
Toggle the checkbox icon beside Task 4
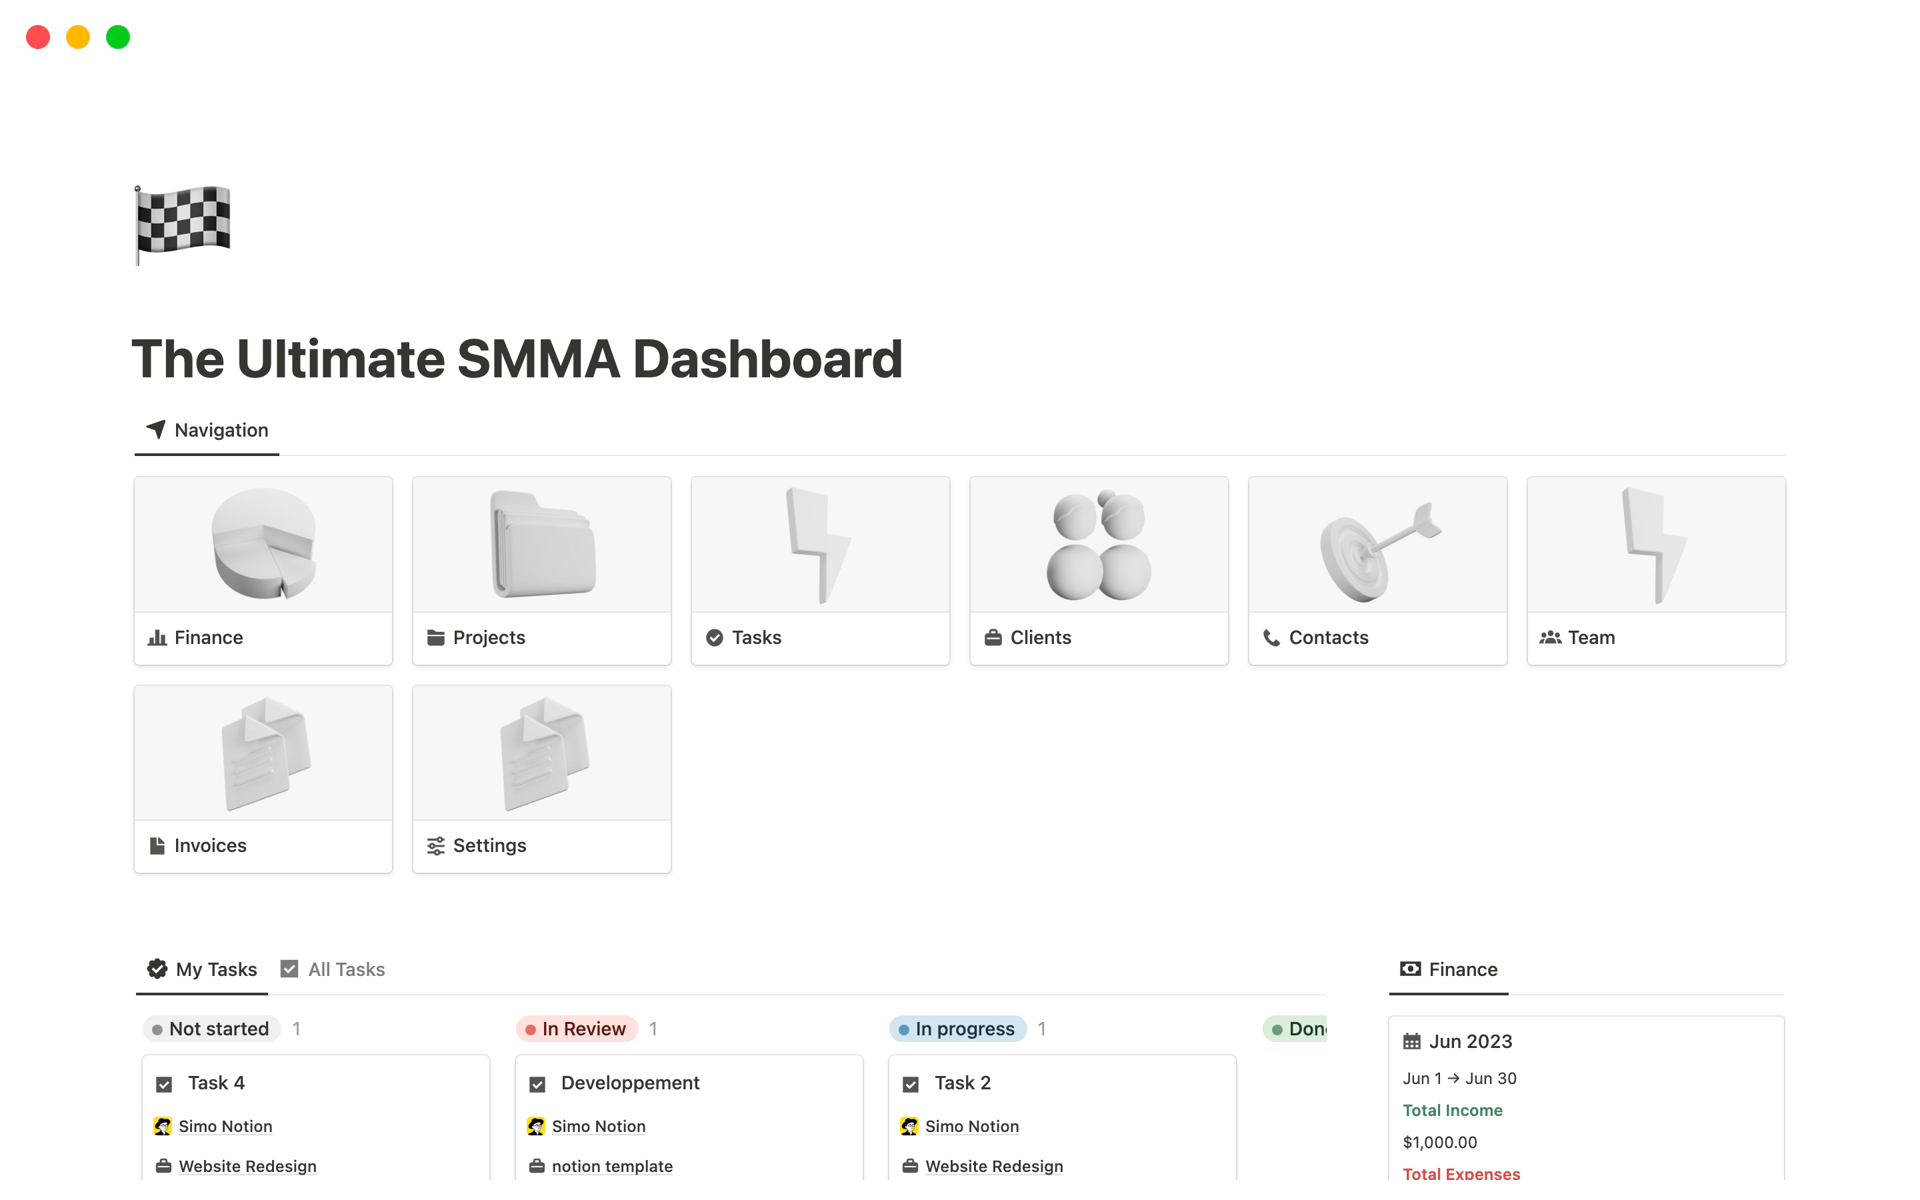tap(165, 1084)
